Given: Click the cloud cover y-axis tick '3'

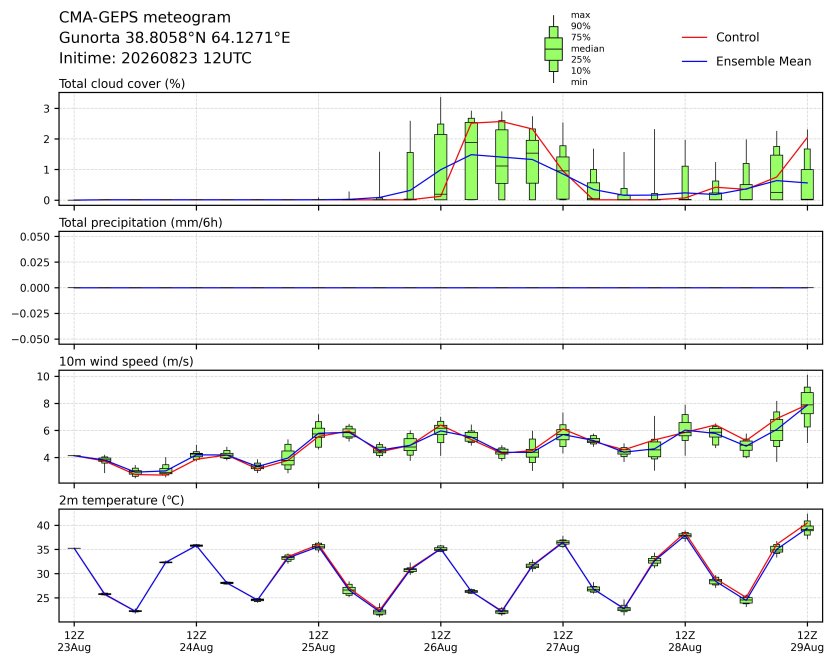Looking at the screenshot, I should tap(47, 109).
